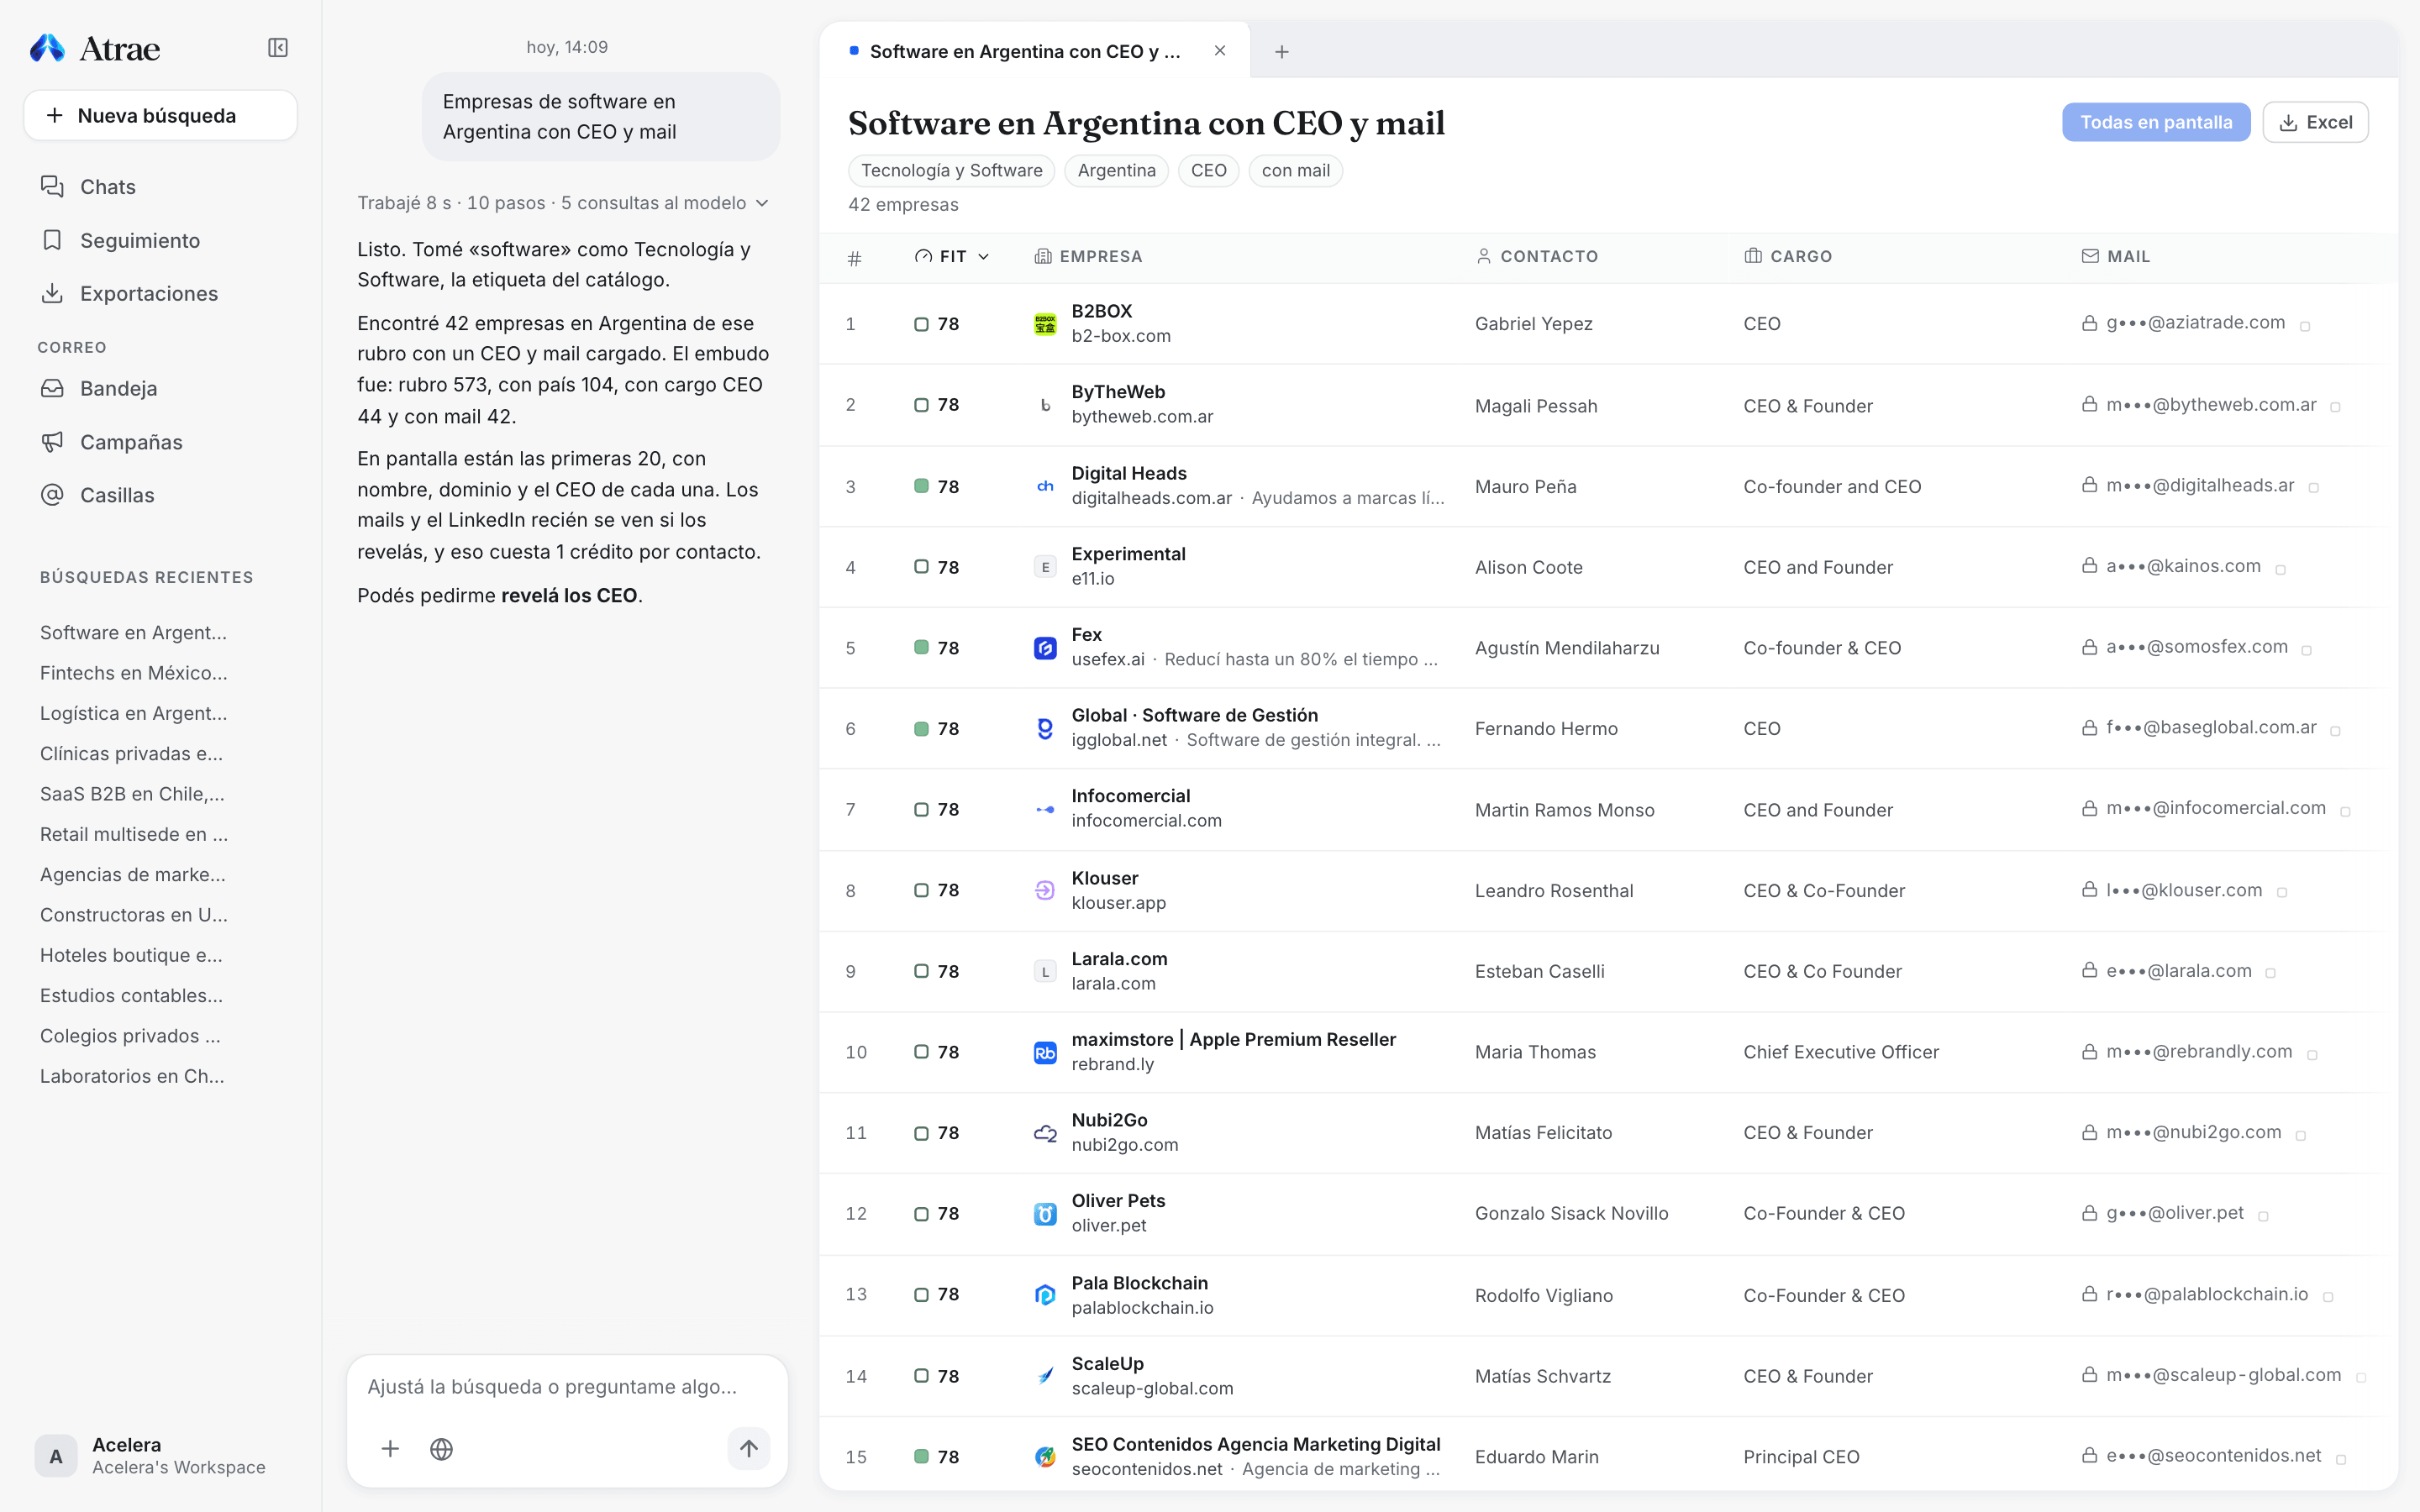Click the Oliver Pets logo
Viewport: 2420px width, 1512px height.
pos(1045,1214)
